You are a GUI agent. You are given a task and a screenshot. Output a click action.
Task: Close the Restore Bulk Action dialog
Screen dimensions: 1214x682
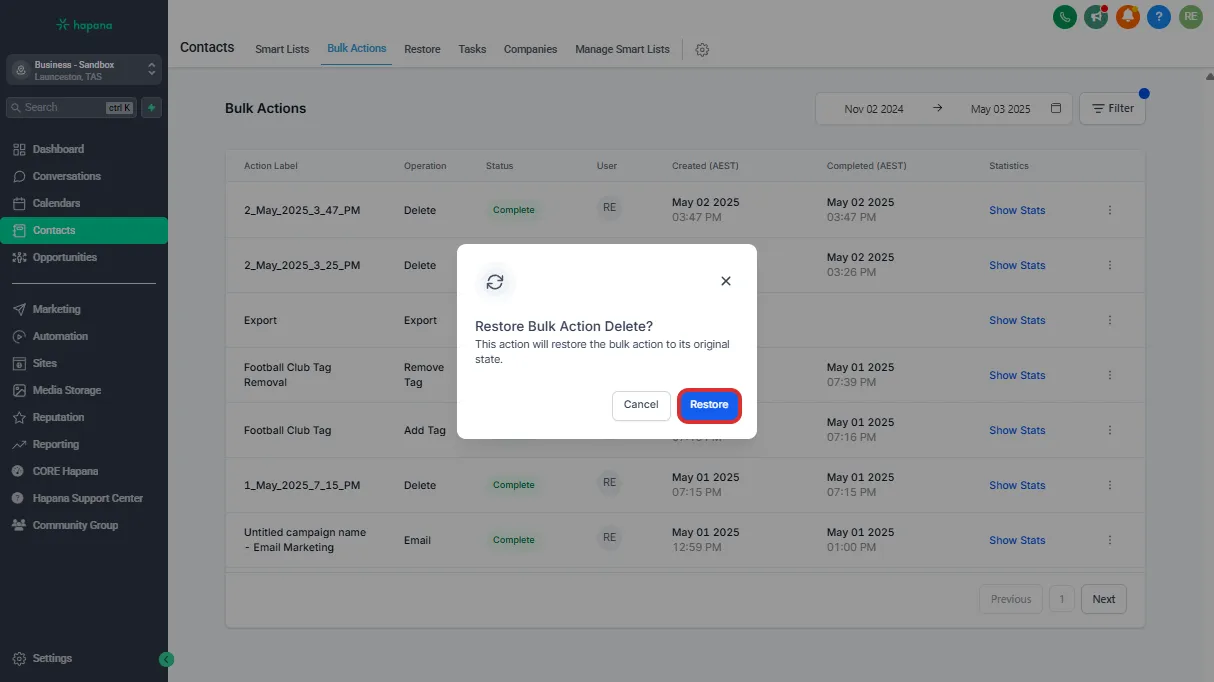tap(726, 281)
